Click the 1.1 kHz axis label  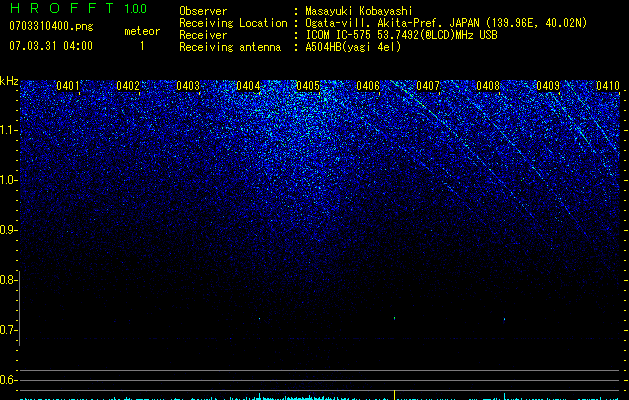(x=8, y=130)
